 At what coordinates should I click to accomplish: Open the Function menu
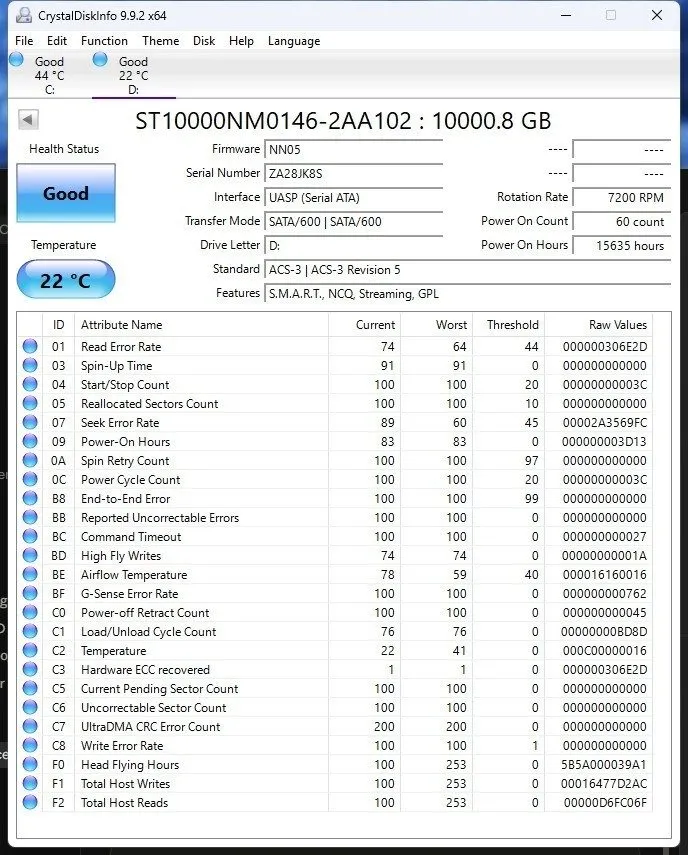(x=104, y=41)
